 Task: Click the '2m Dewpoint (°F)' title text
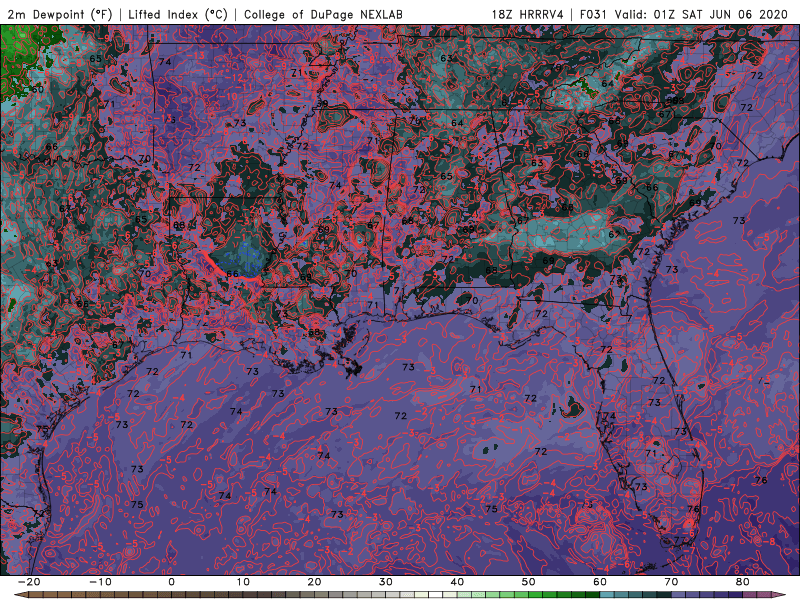tap(60, 15)
